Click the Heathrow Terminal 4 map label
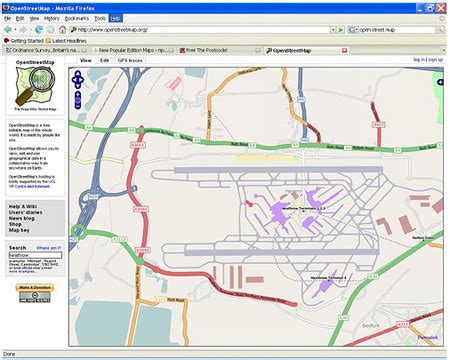This screenshot has width=450, height=360. 329,278
